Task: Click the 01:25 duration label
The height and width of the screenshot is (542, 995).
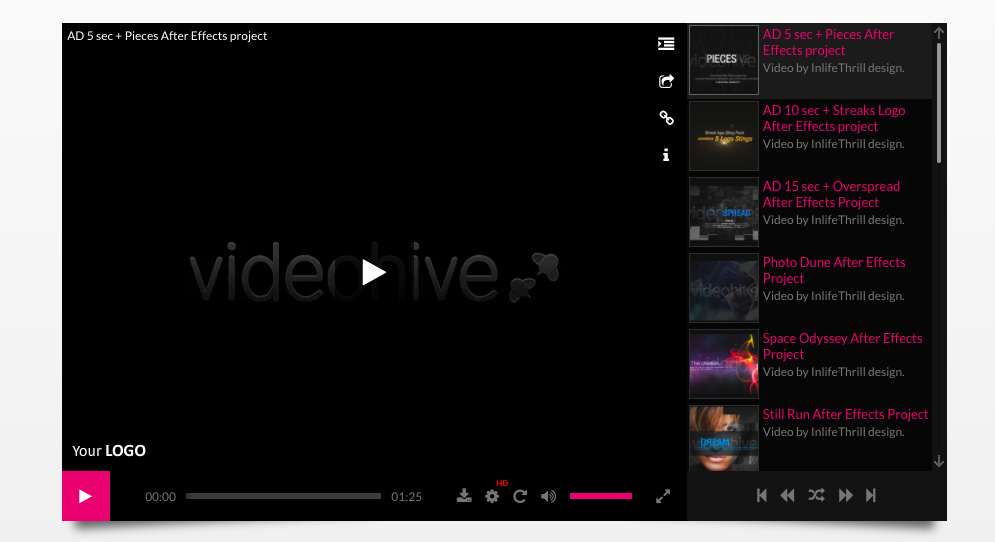Action: tap(406, 497)
